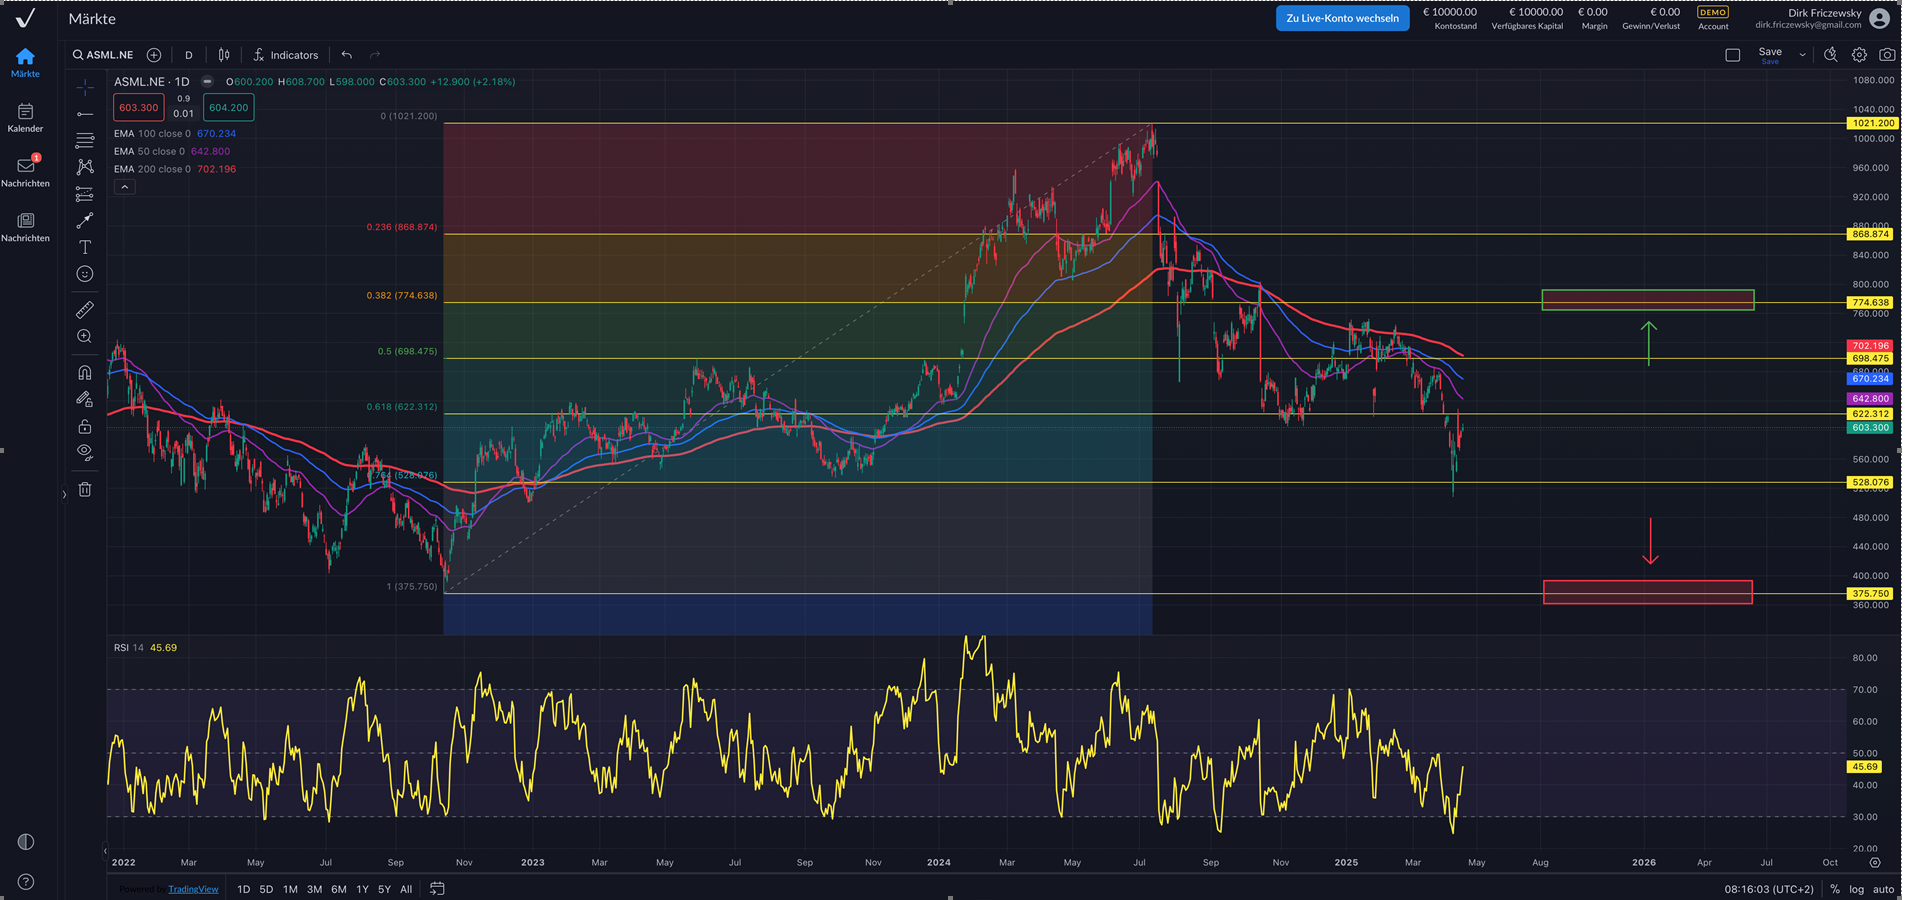Take a chart snapshot with camera icon
The width and height of the screenshot is (1905, 900).
coord(1886,55)
